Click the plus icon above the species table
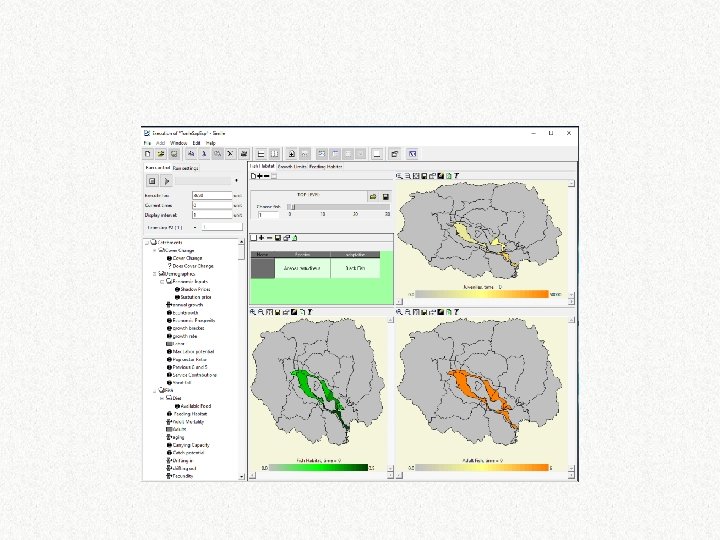The image size is (720, 540). 261,237
